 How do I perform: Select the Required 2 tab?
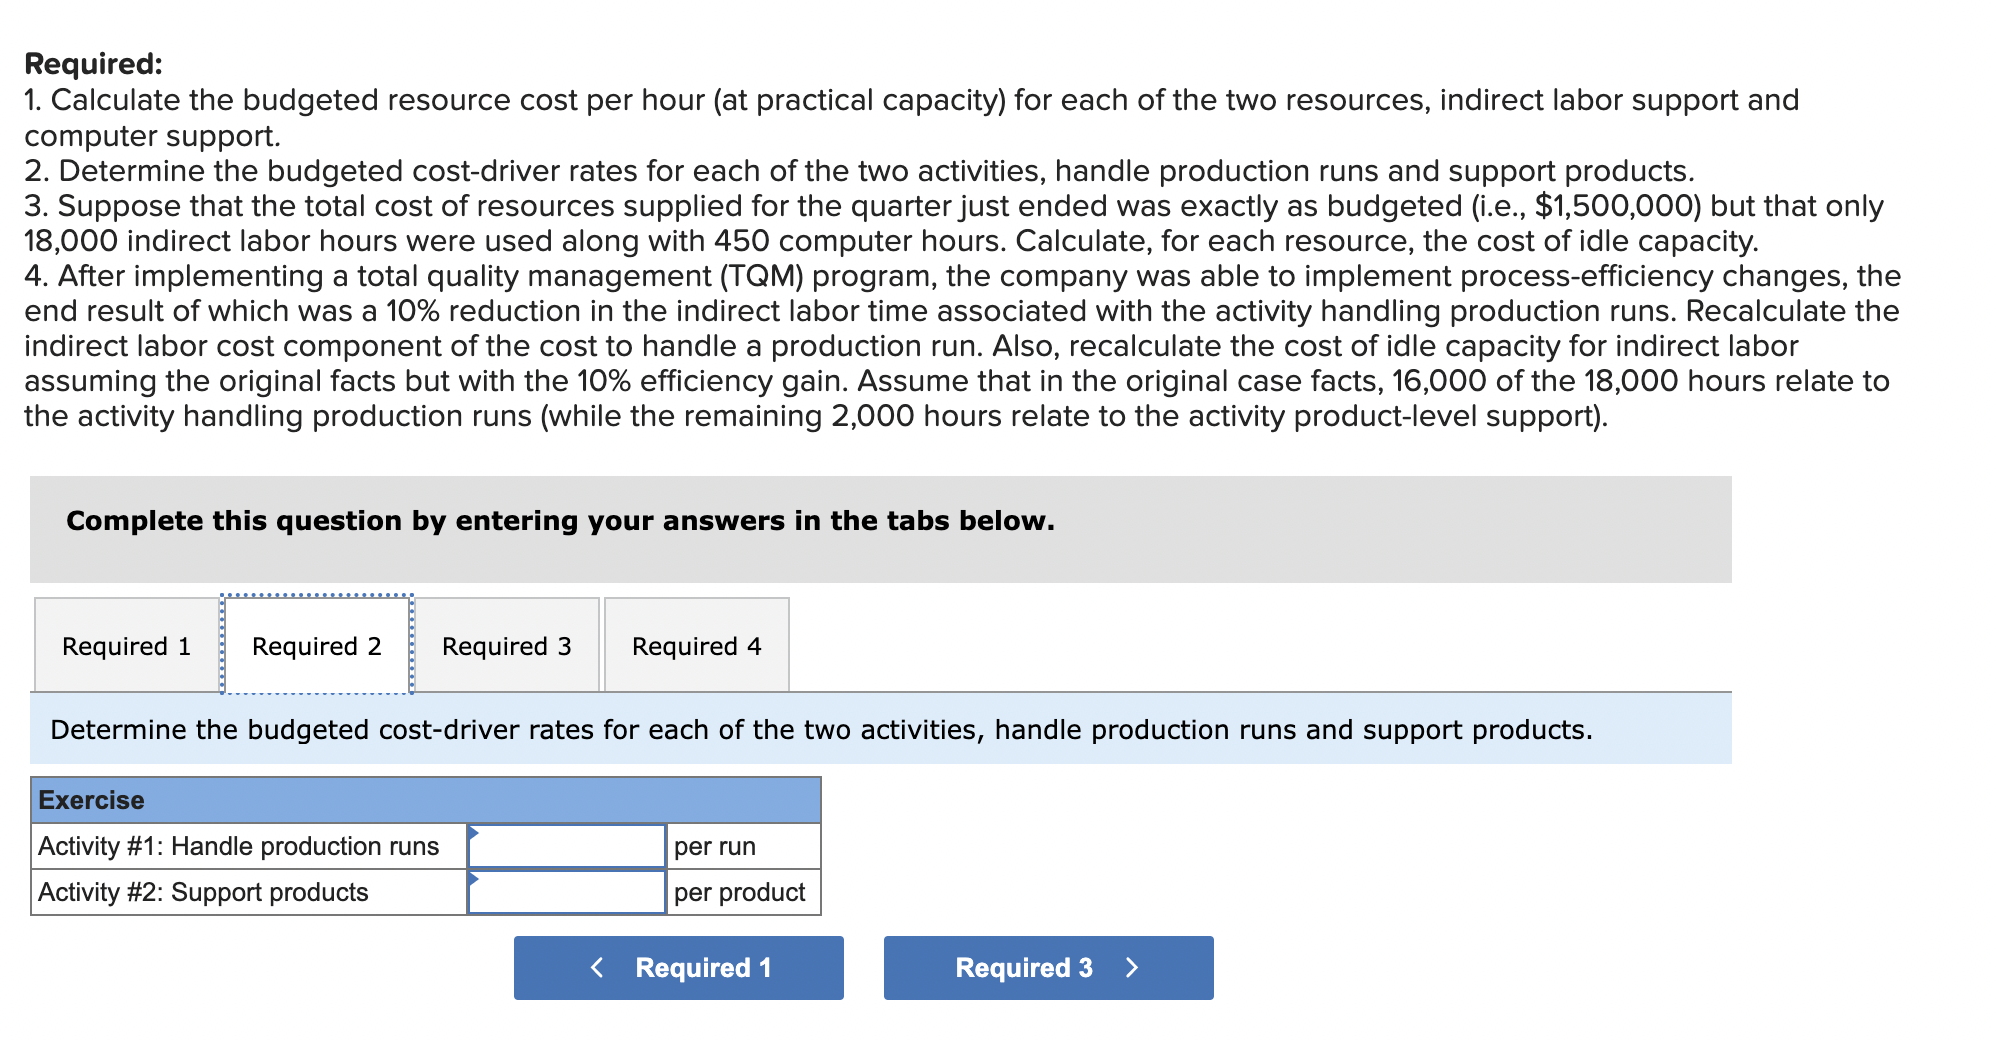click(316, 645)
